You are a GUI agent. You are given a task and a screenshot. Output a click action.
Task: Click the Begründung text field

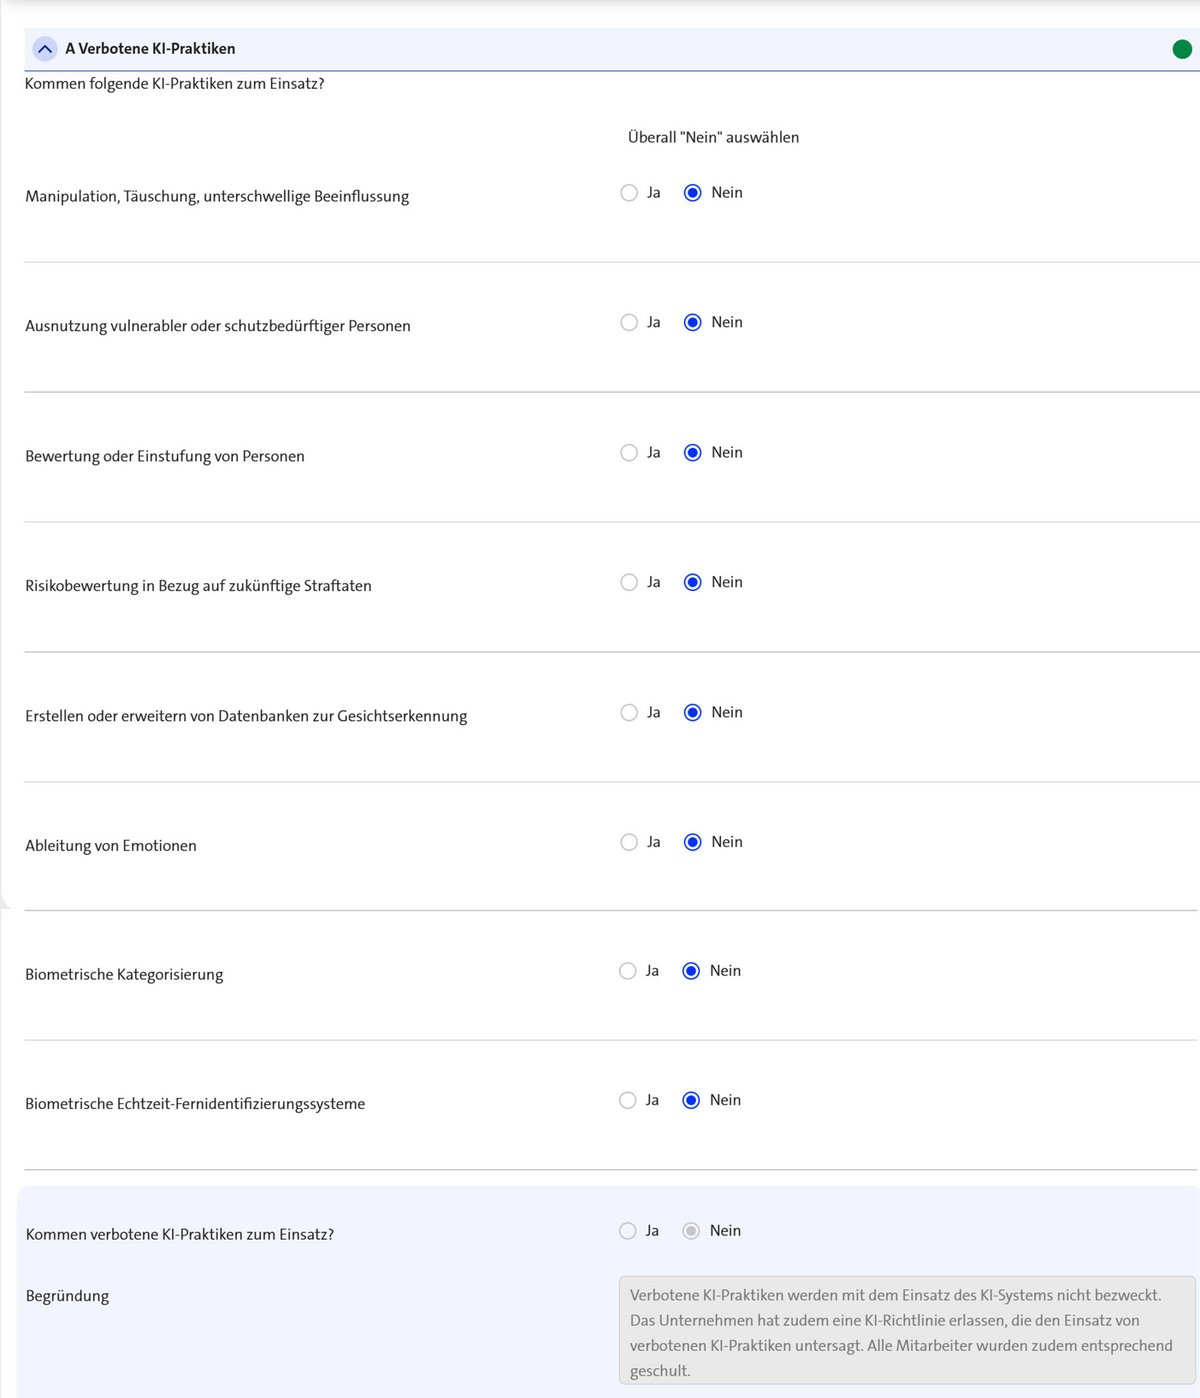[x=907, y=1330]
